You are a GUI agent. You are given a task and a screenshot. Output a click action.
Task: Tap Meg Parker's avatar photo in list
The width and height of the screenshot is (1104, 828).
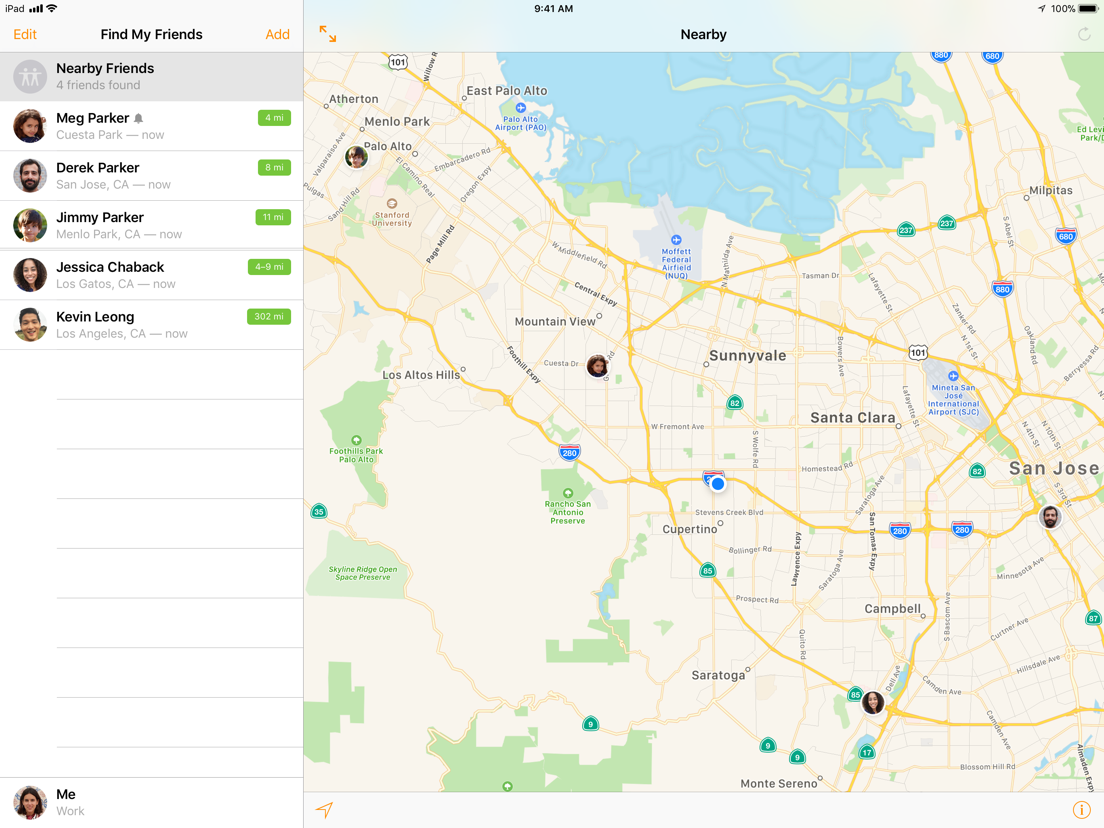point(30,126)
